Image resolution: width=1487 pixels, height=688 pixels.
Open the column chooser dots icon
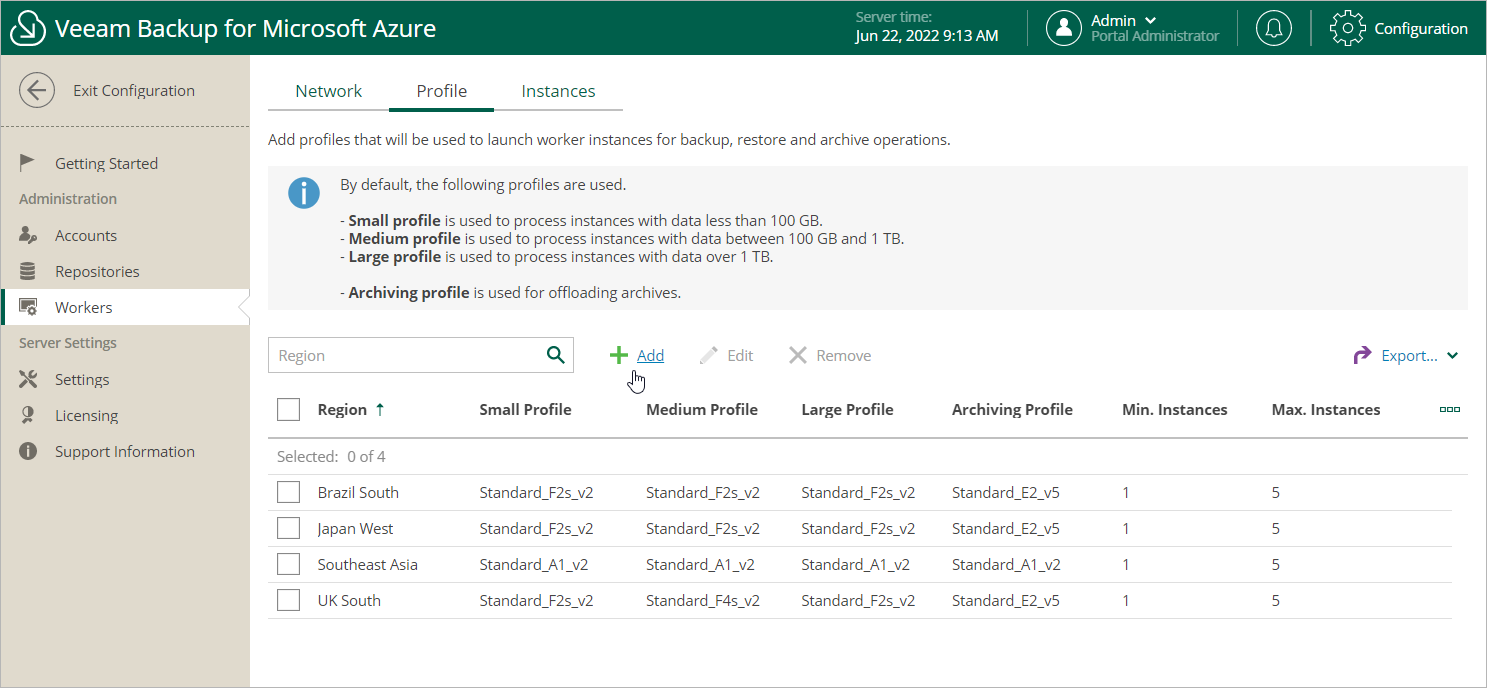[1449, 409]
